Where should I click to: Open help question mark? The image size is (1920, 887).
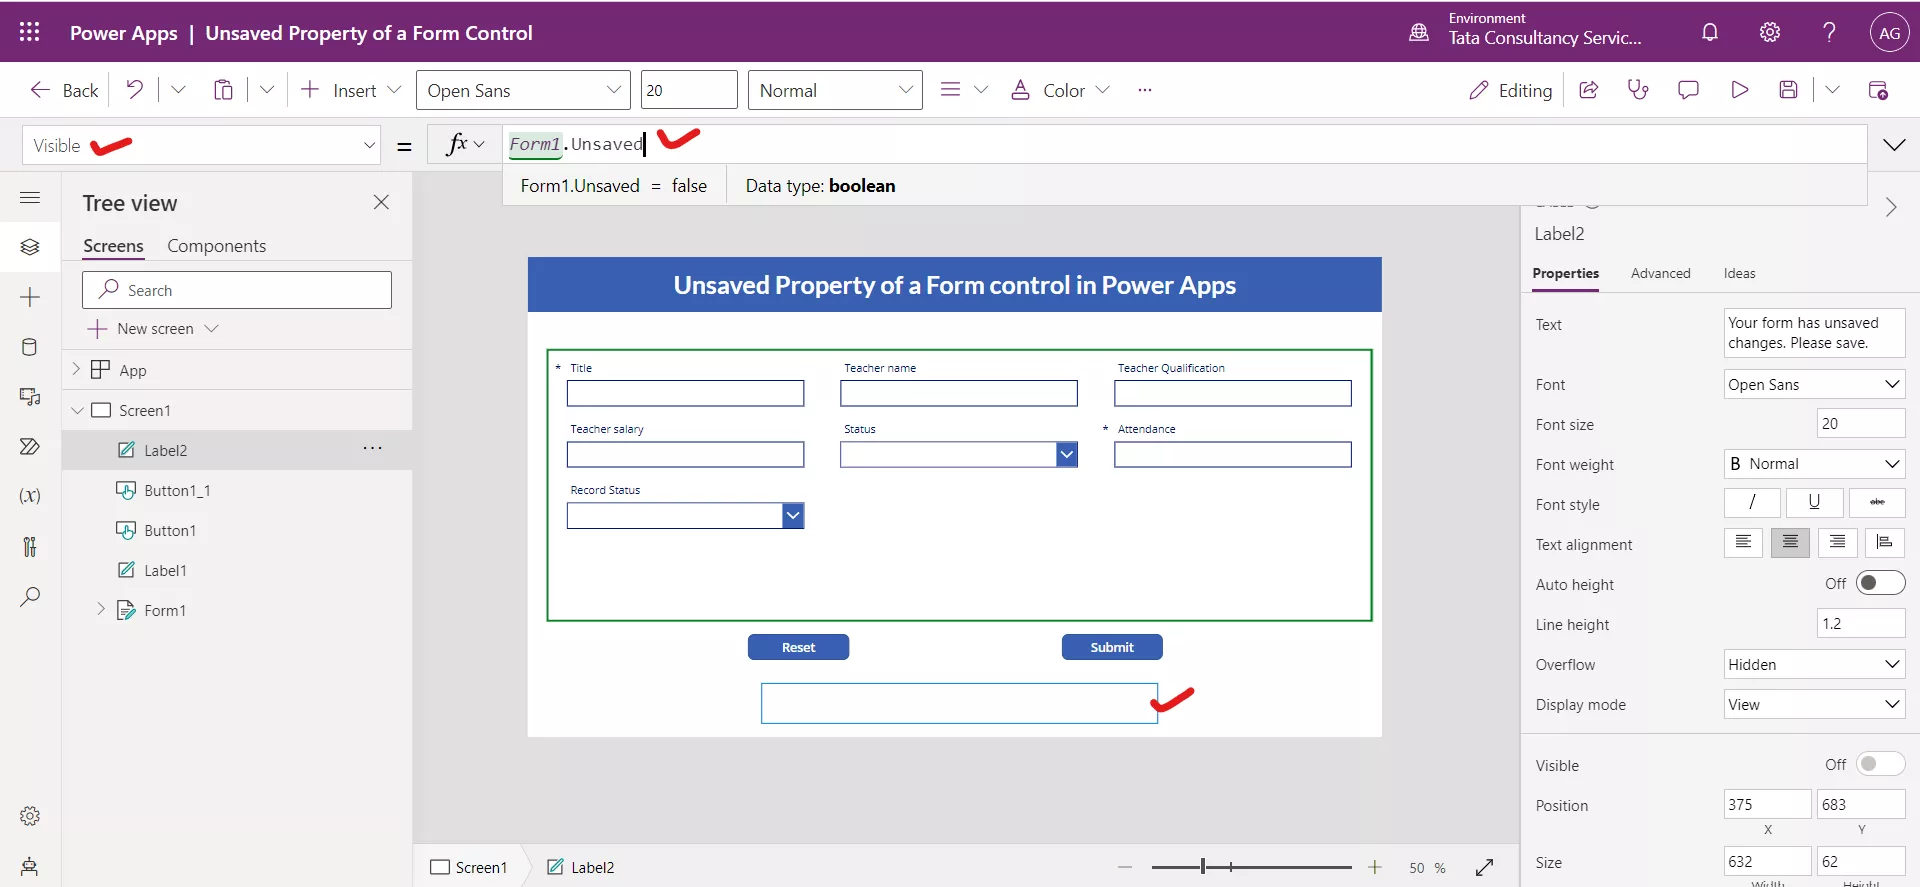point(1829,32)
